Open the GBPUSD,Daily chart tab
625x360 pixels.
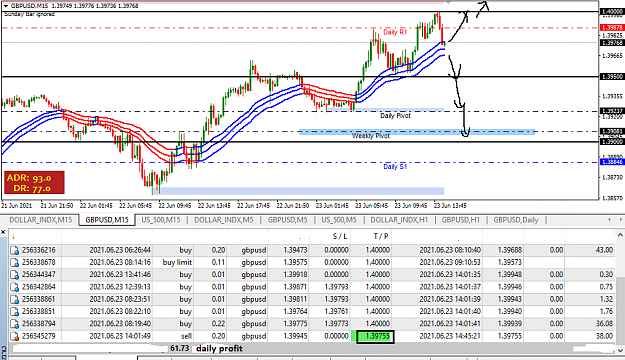point(516,220)
